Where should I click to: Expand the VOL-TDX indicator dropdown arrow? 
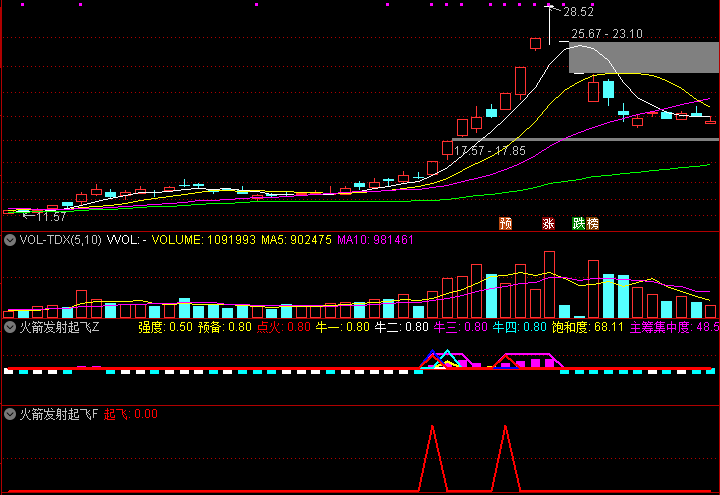(10, 240)
